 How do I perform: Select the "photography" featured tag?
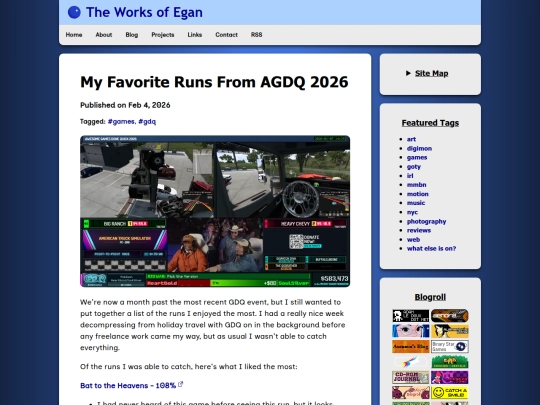pyautogui.click(x=426, y=221)
